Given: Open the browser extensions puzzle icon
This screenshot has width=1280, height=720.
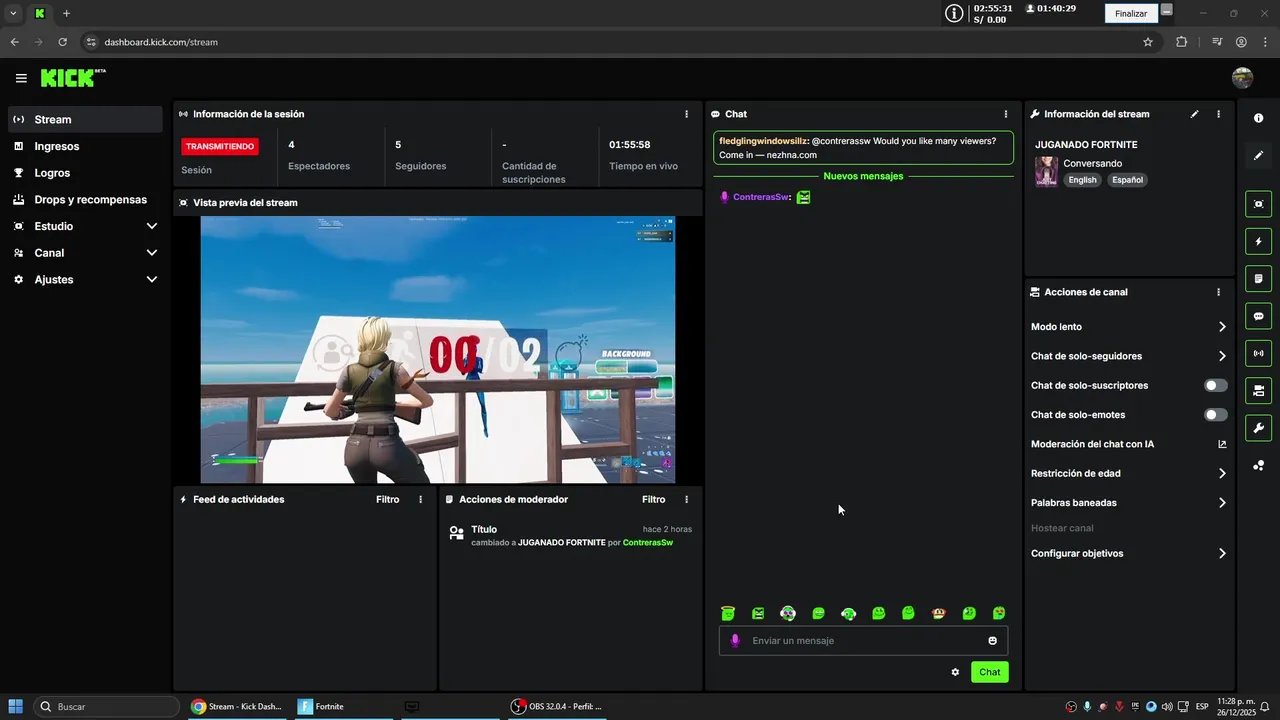Looking at the screenshot, I should (1182, 42).
